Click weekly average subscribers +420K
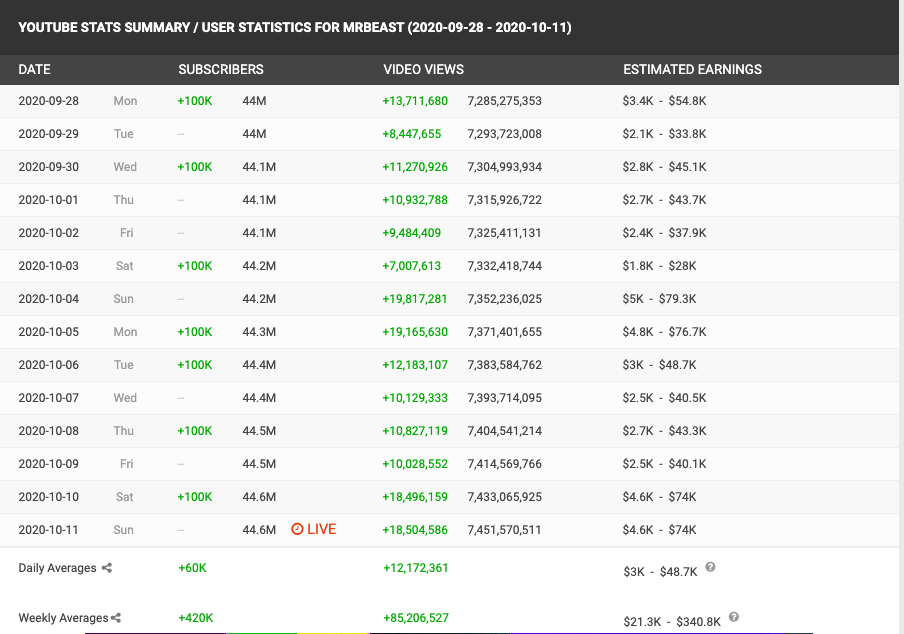Viewport: 904px width, 634px height. coord(195,618)
